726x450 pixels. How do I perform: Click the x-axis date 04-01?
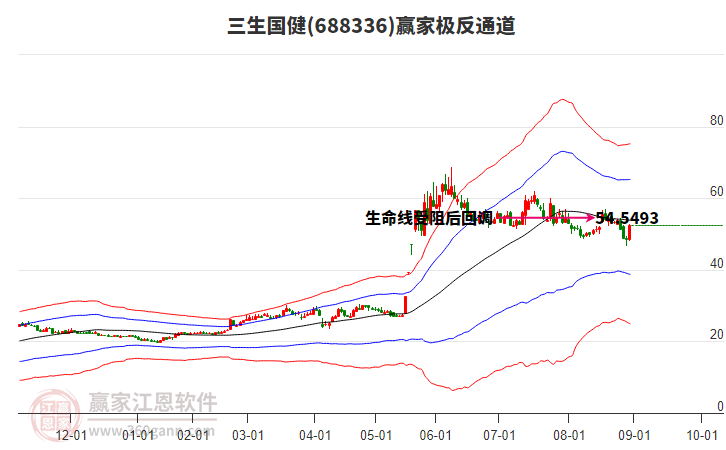315,436
